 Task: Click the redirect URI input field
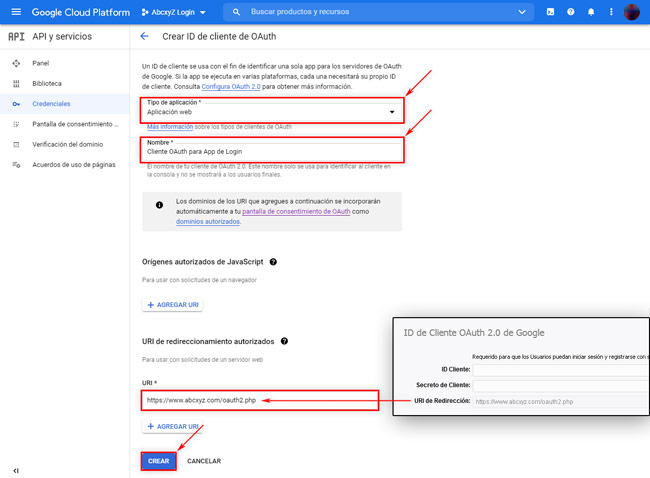coord(260,400)
